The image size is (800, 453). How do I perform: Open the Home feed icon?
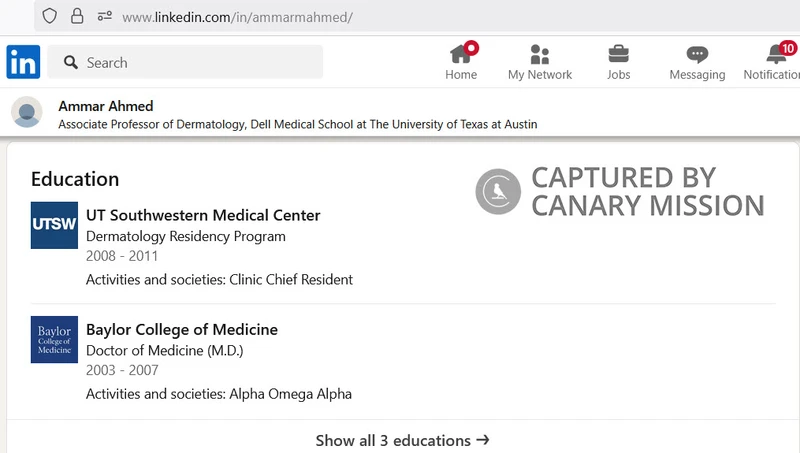460,54
